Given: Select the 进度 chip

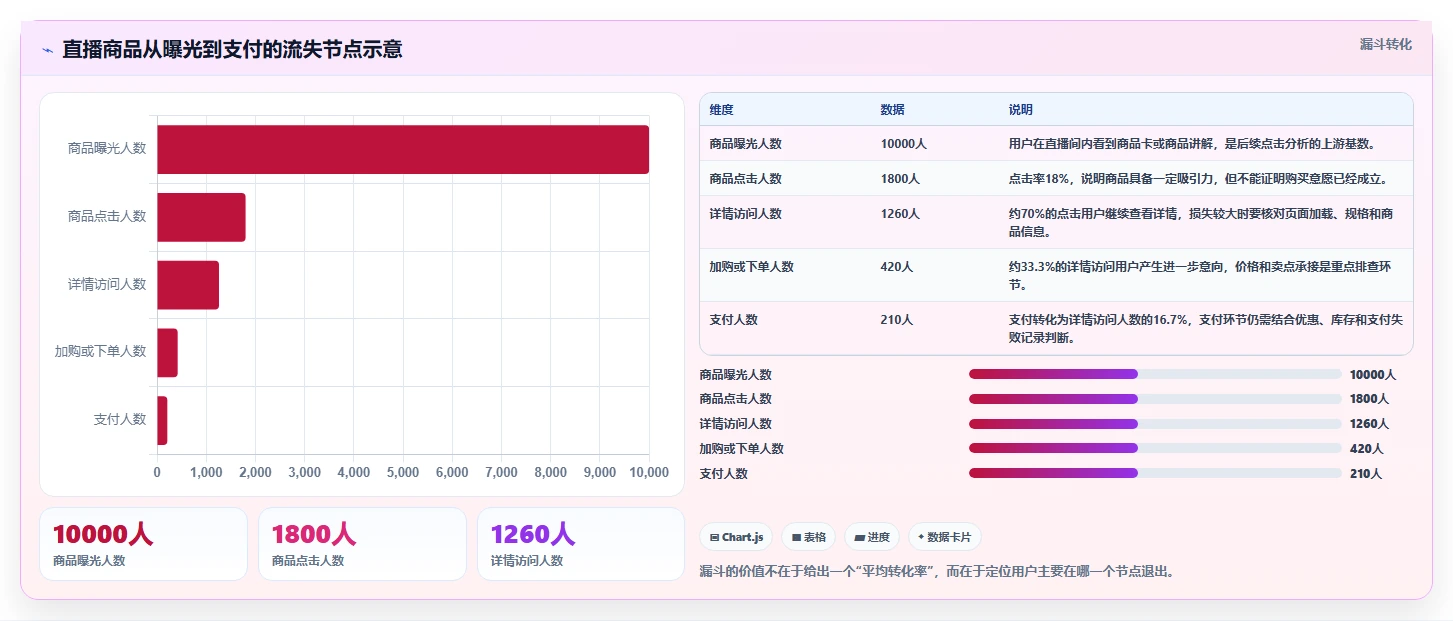Looking at the screenshot, I should point(872,537).
